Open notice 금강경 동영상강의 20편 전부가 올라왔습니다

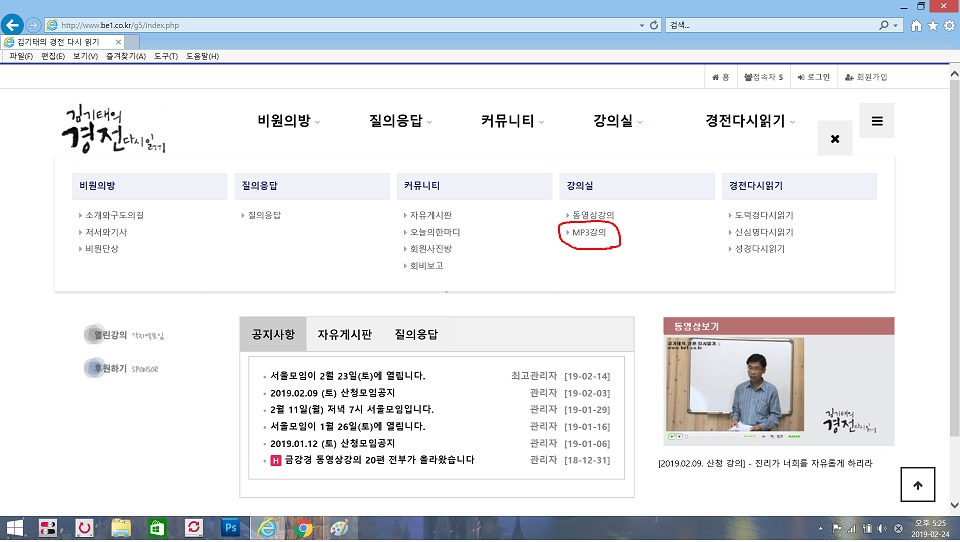click(x=379, y=459)
